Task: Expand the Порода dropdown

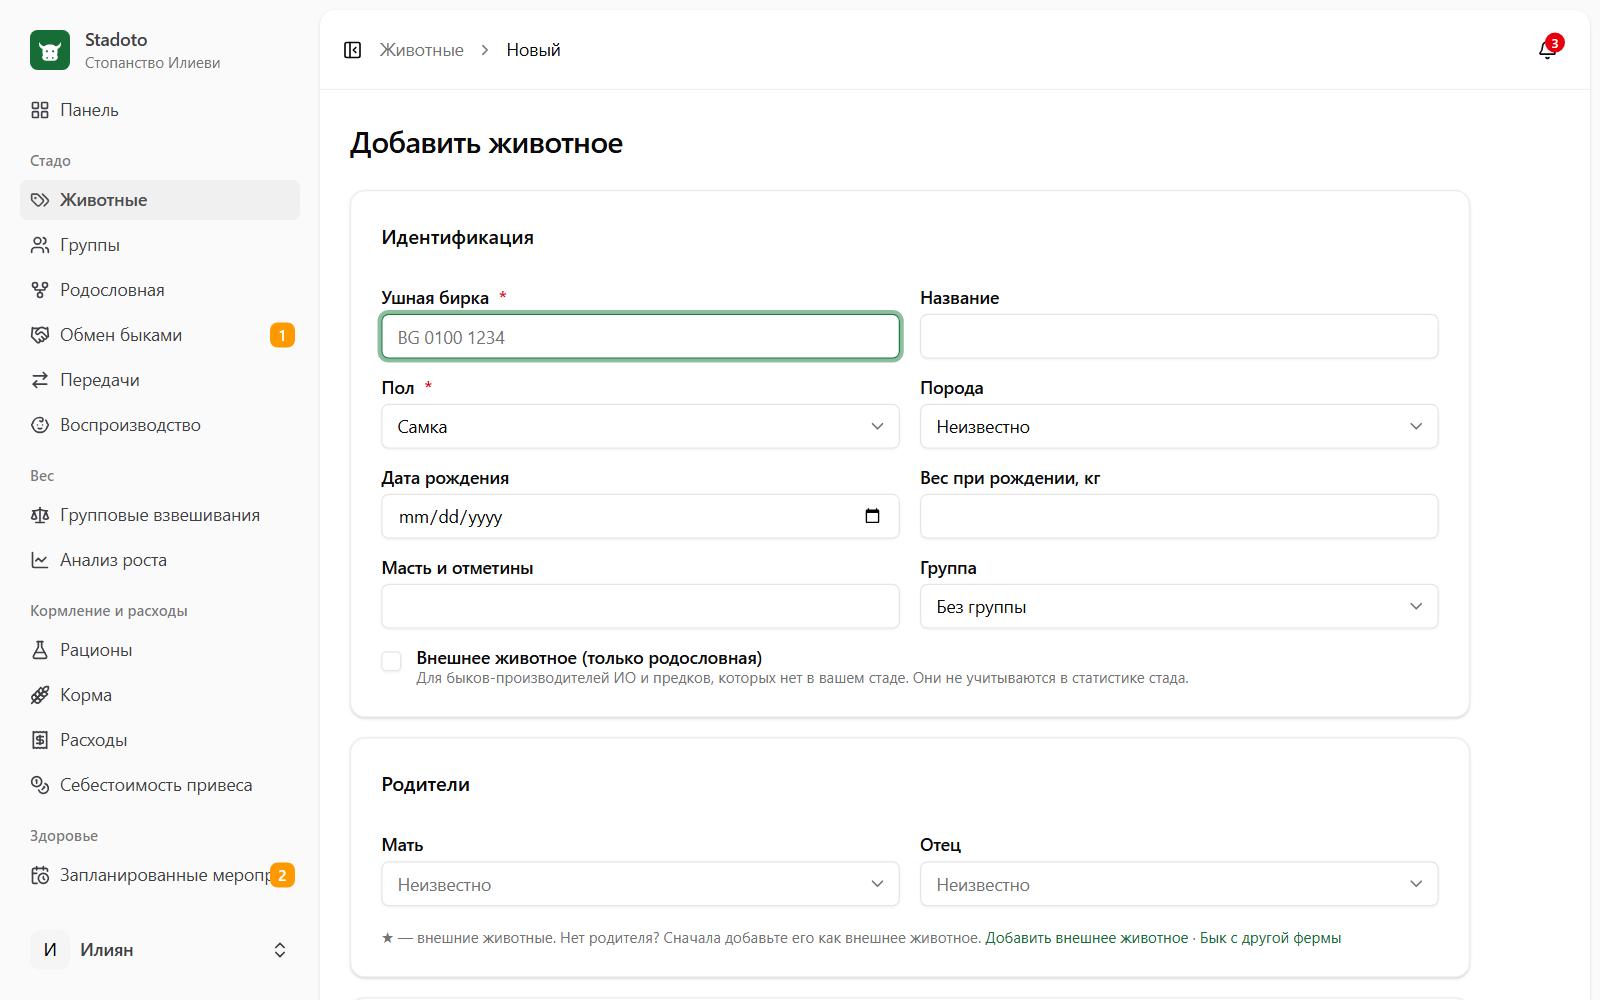Action: pyautogui.click(x=1179, y=426)
